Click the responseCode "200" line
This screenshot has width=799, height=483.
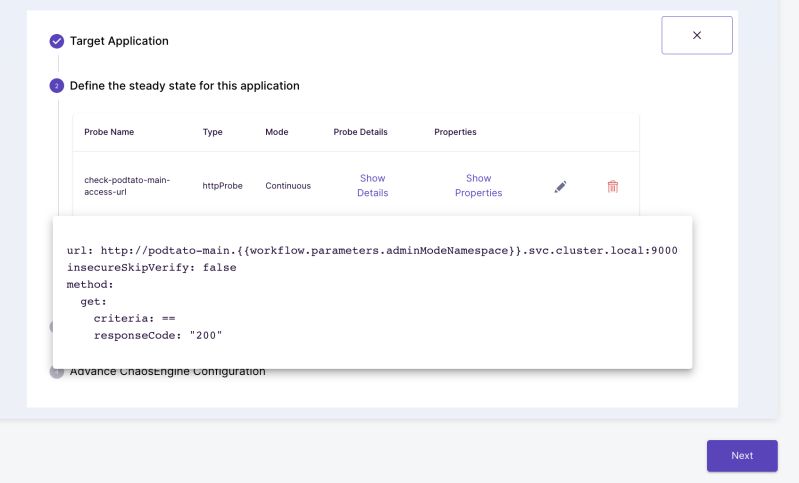[x=158, y=335]
